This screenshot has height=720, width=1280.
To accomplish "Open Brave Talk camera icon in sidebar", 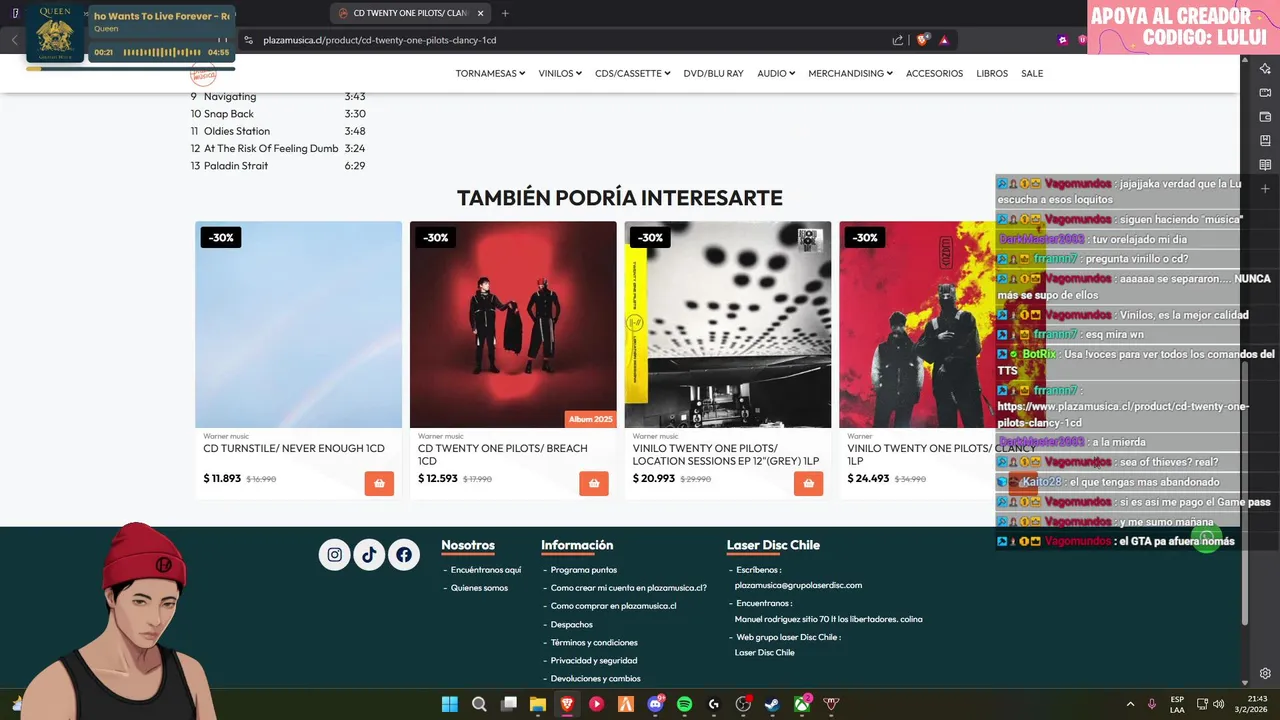I will (1265, 92).
